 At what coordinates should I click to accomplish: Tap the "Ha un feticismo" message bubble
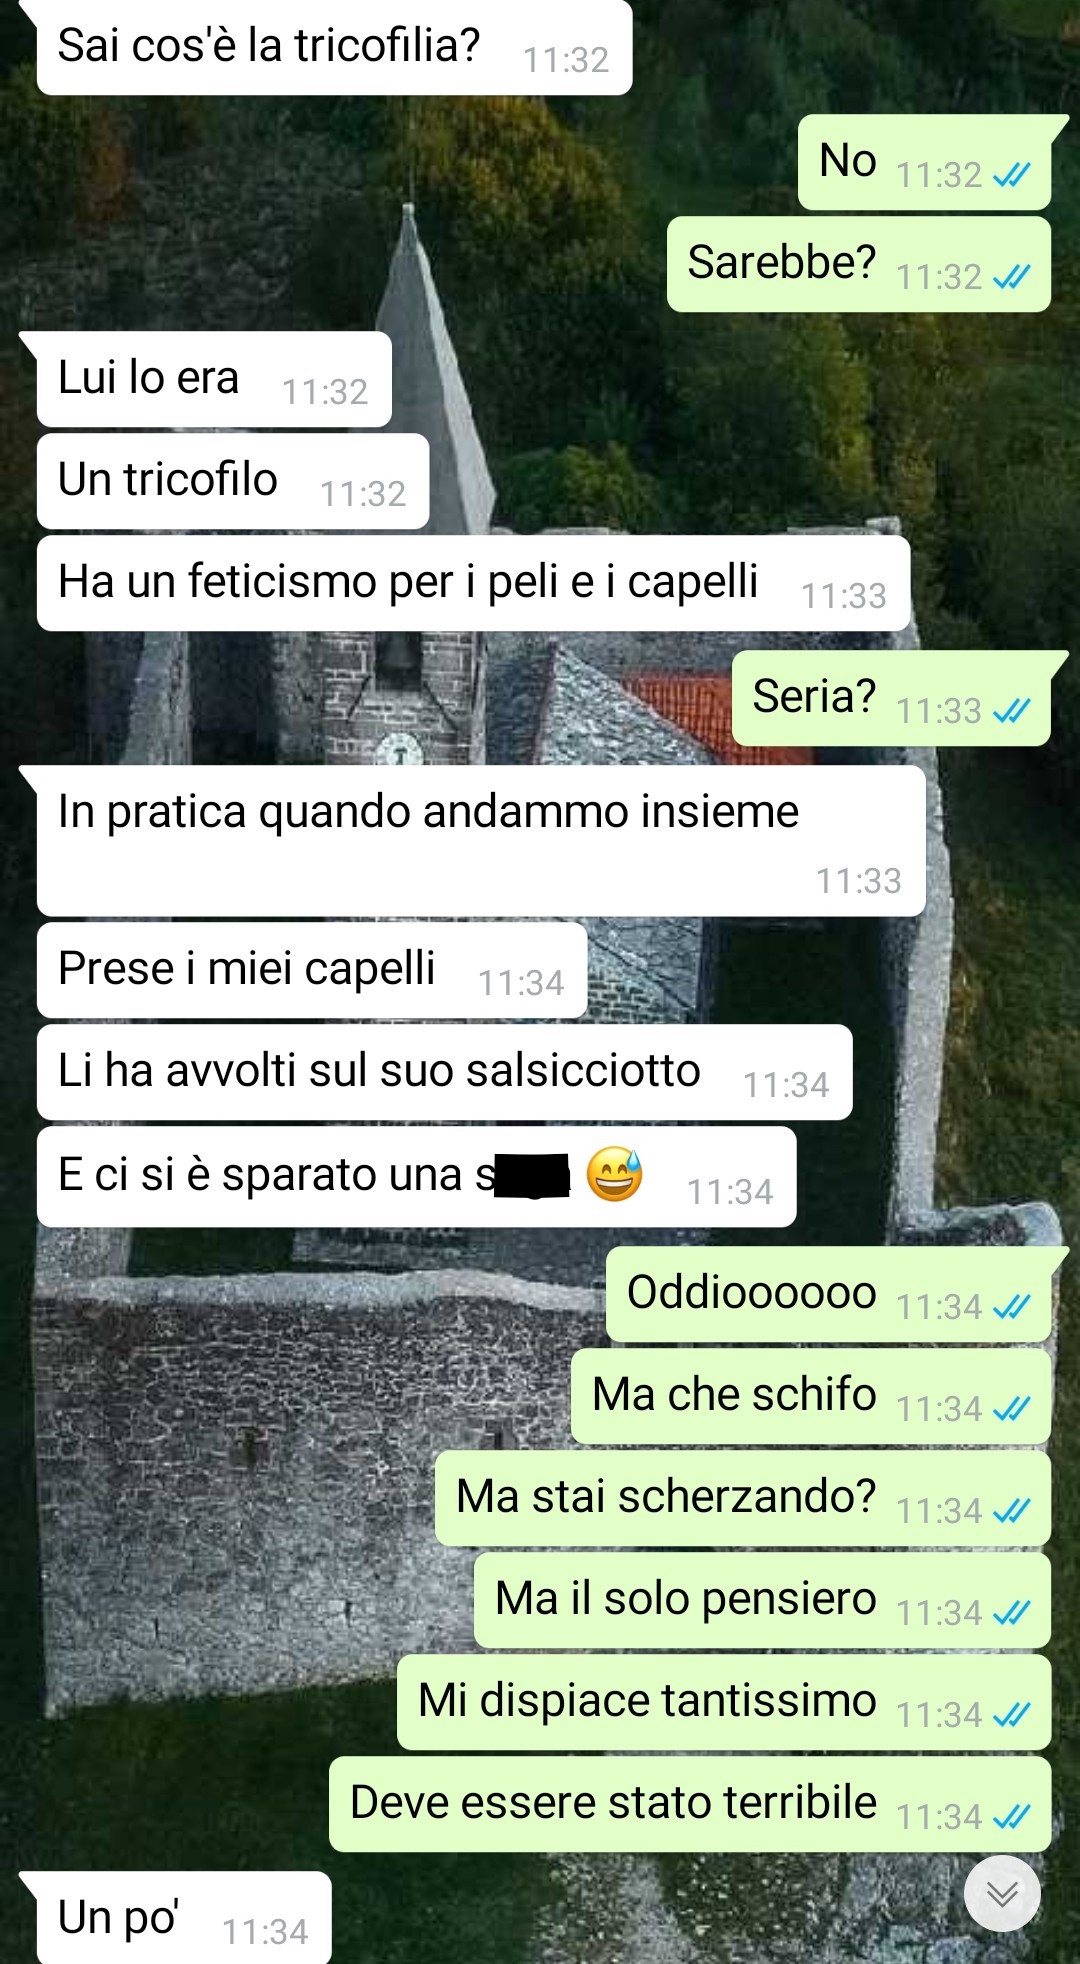pos(473,583)
